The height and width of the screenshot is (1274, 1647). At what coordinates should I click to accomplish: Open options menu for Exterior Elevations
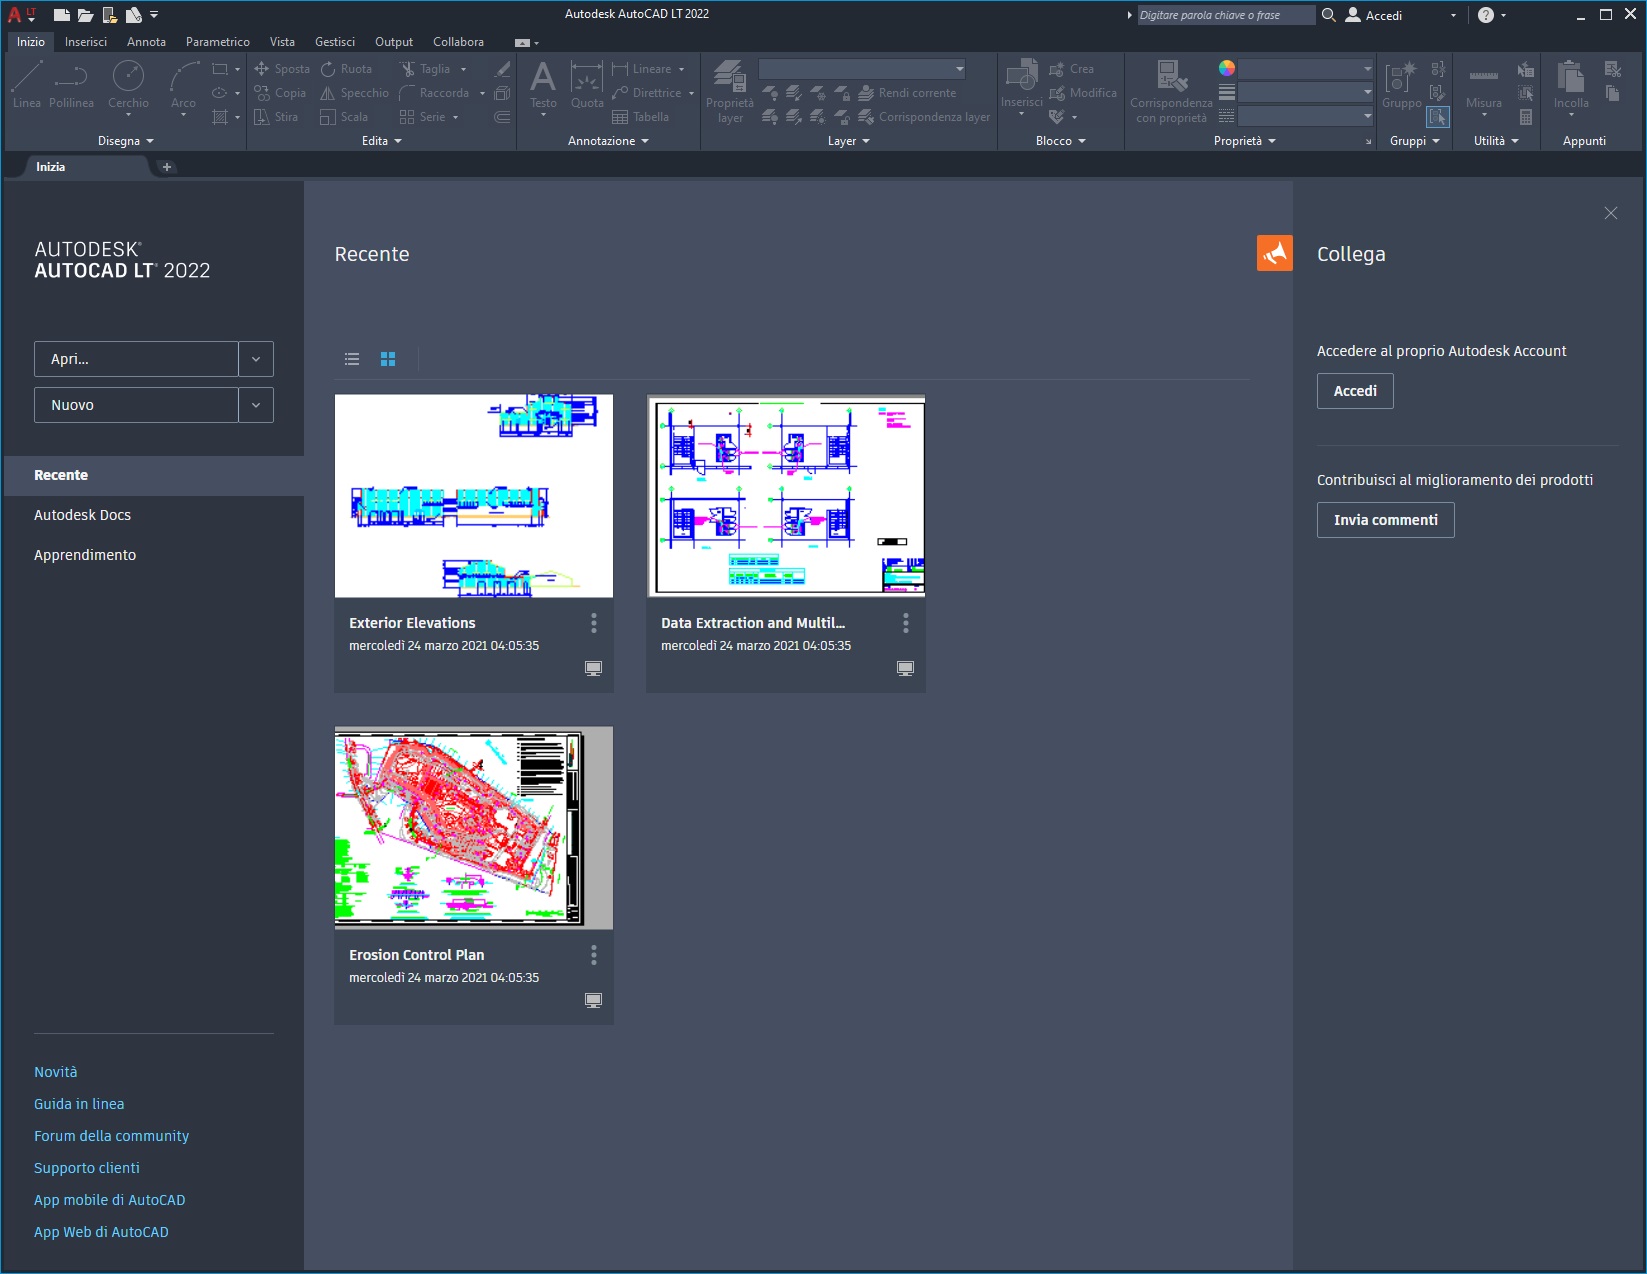click(x=594, y=623)
